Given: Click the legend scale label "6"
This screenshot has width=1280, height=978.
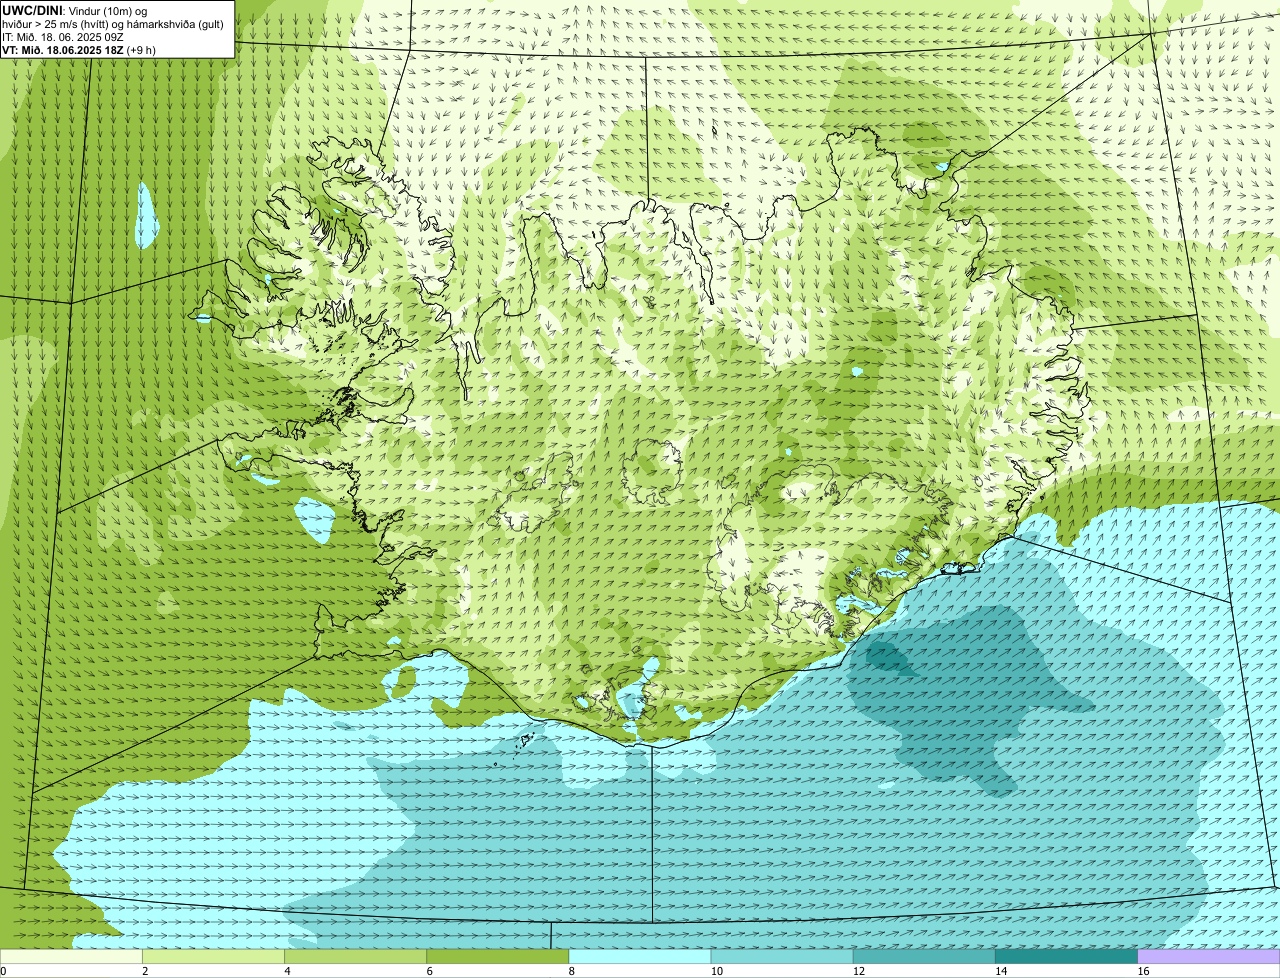Looking at the screenshot, I should [x=429, y=971].
